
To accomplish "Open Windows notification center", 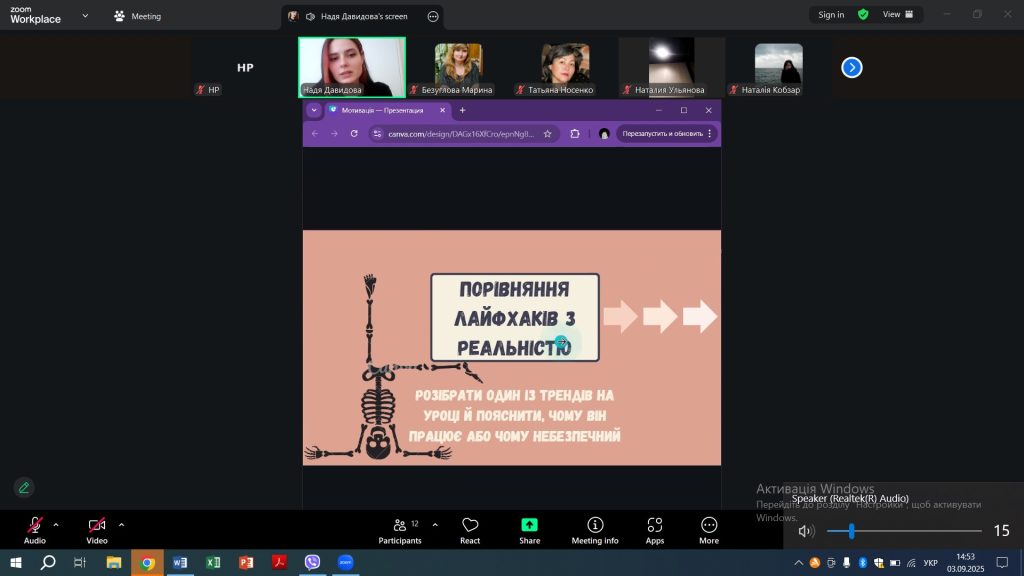I will click(1002, 562).
